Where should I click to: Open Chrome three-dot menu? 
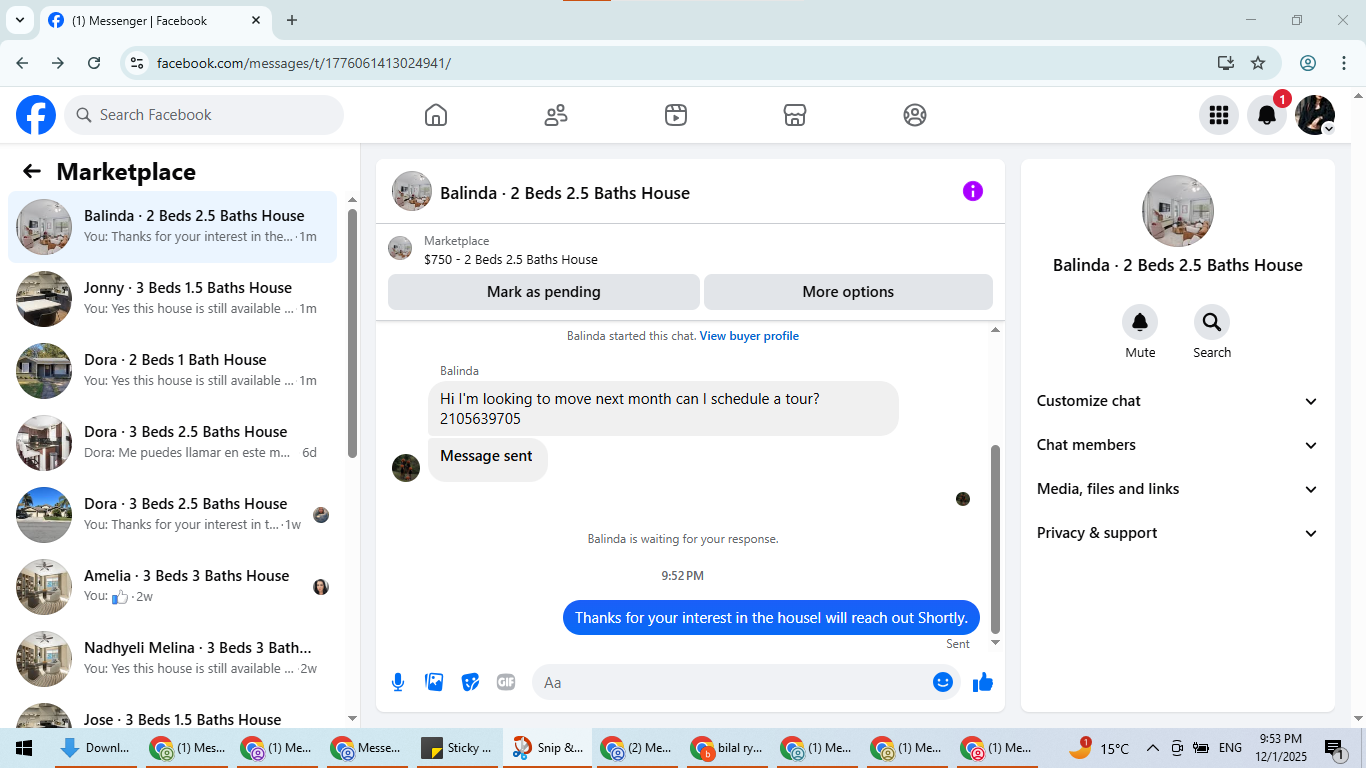click(x=1343, y=63)
